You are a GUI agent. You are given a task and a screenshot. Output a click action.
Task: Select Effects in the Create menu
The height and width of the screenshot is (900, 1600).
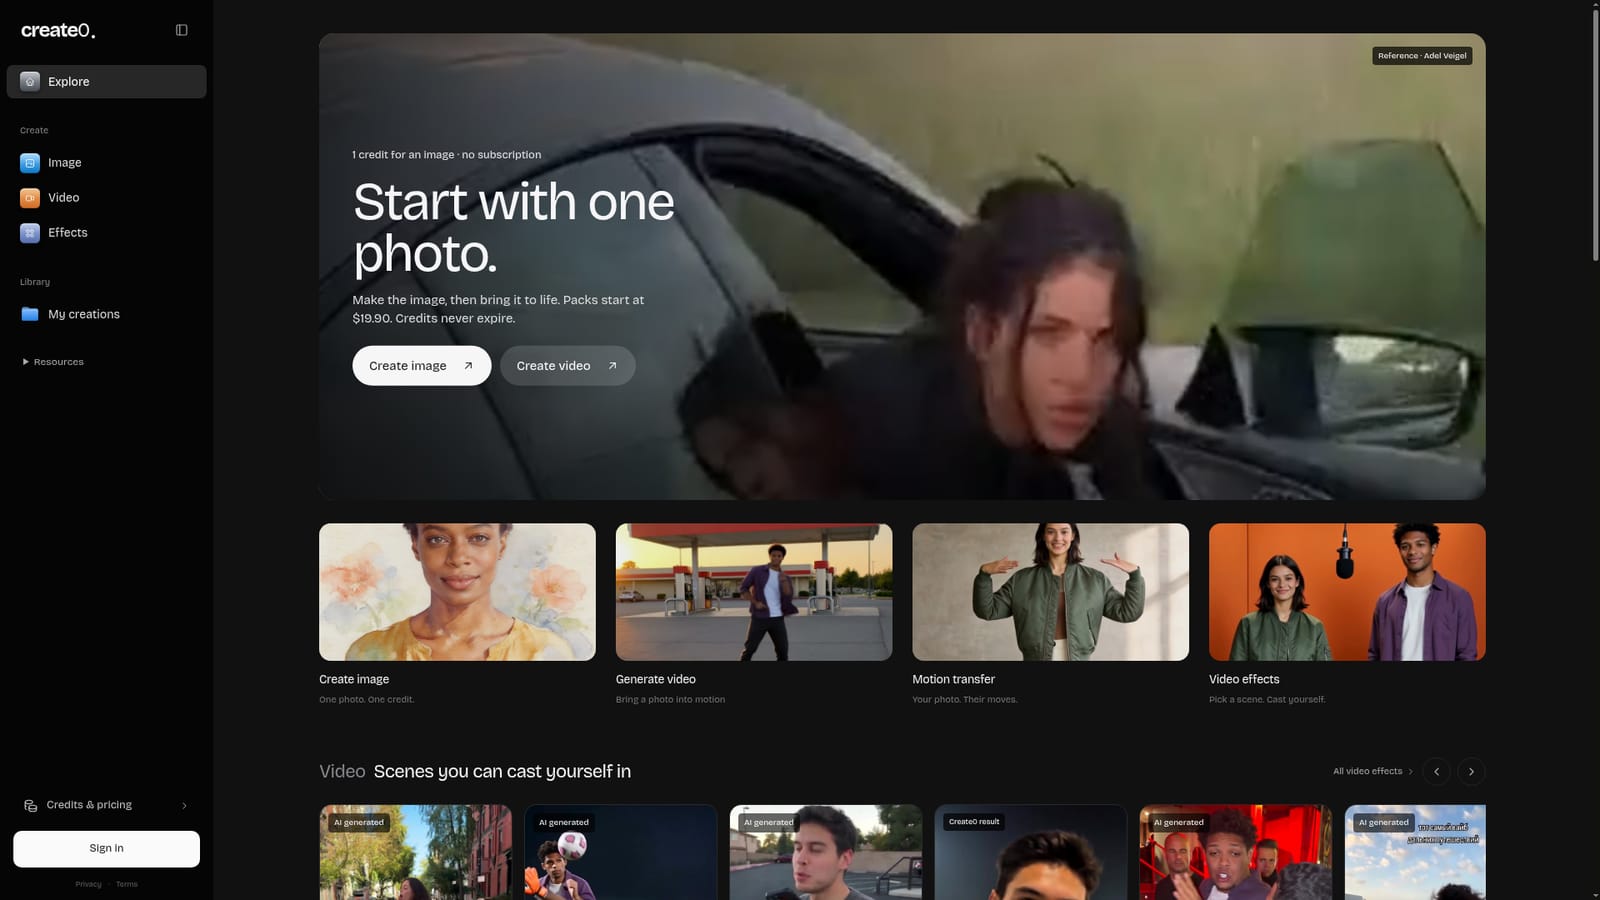[x=107, y=232]
